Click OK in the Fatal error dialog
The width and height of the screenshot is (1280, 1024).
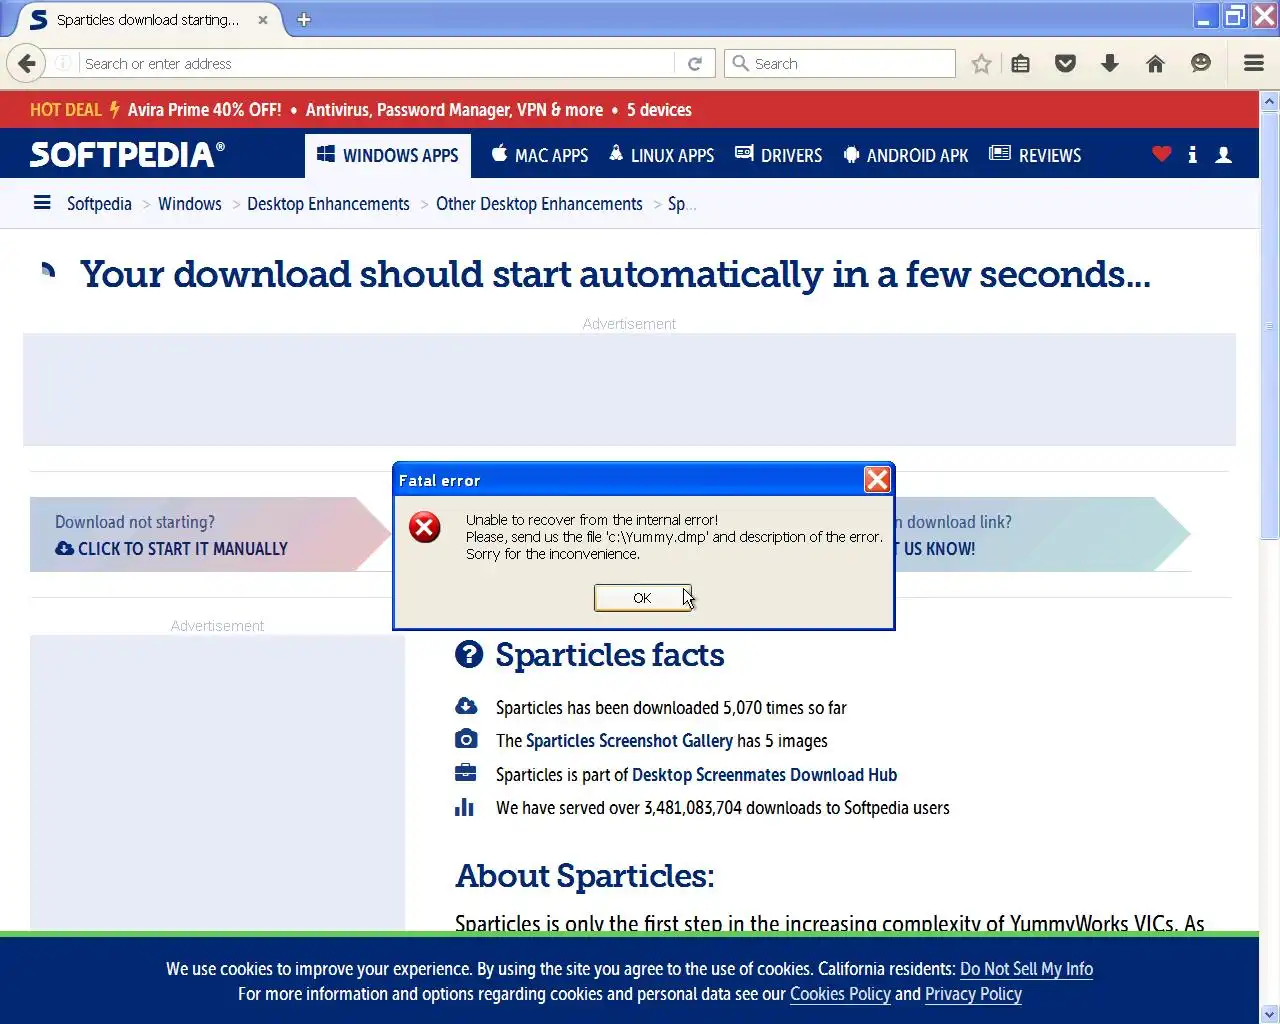click(642, 598)
